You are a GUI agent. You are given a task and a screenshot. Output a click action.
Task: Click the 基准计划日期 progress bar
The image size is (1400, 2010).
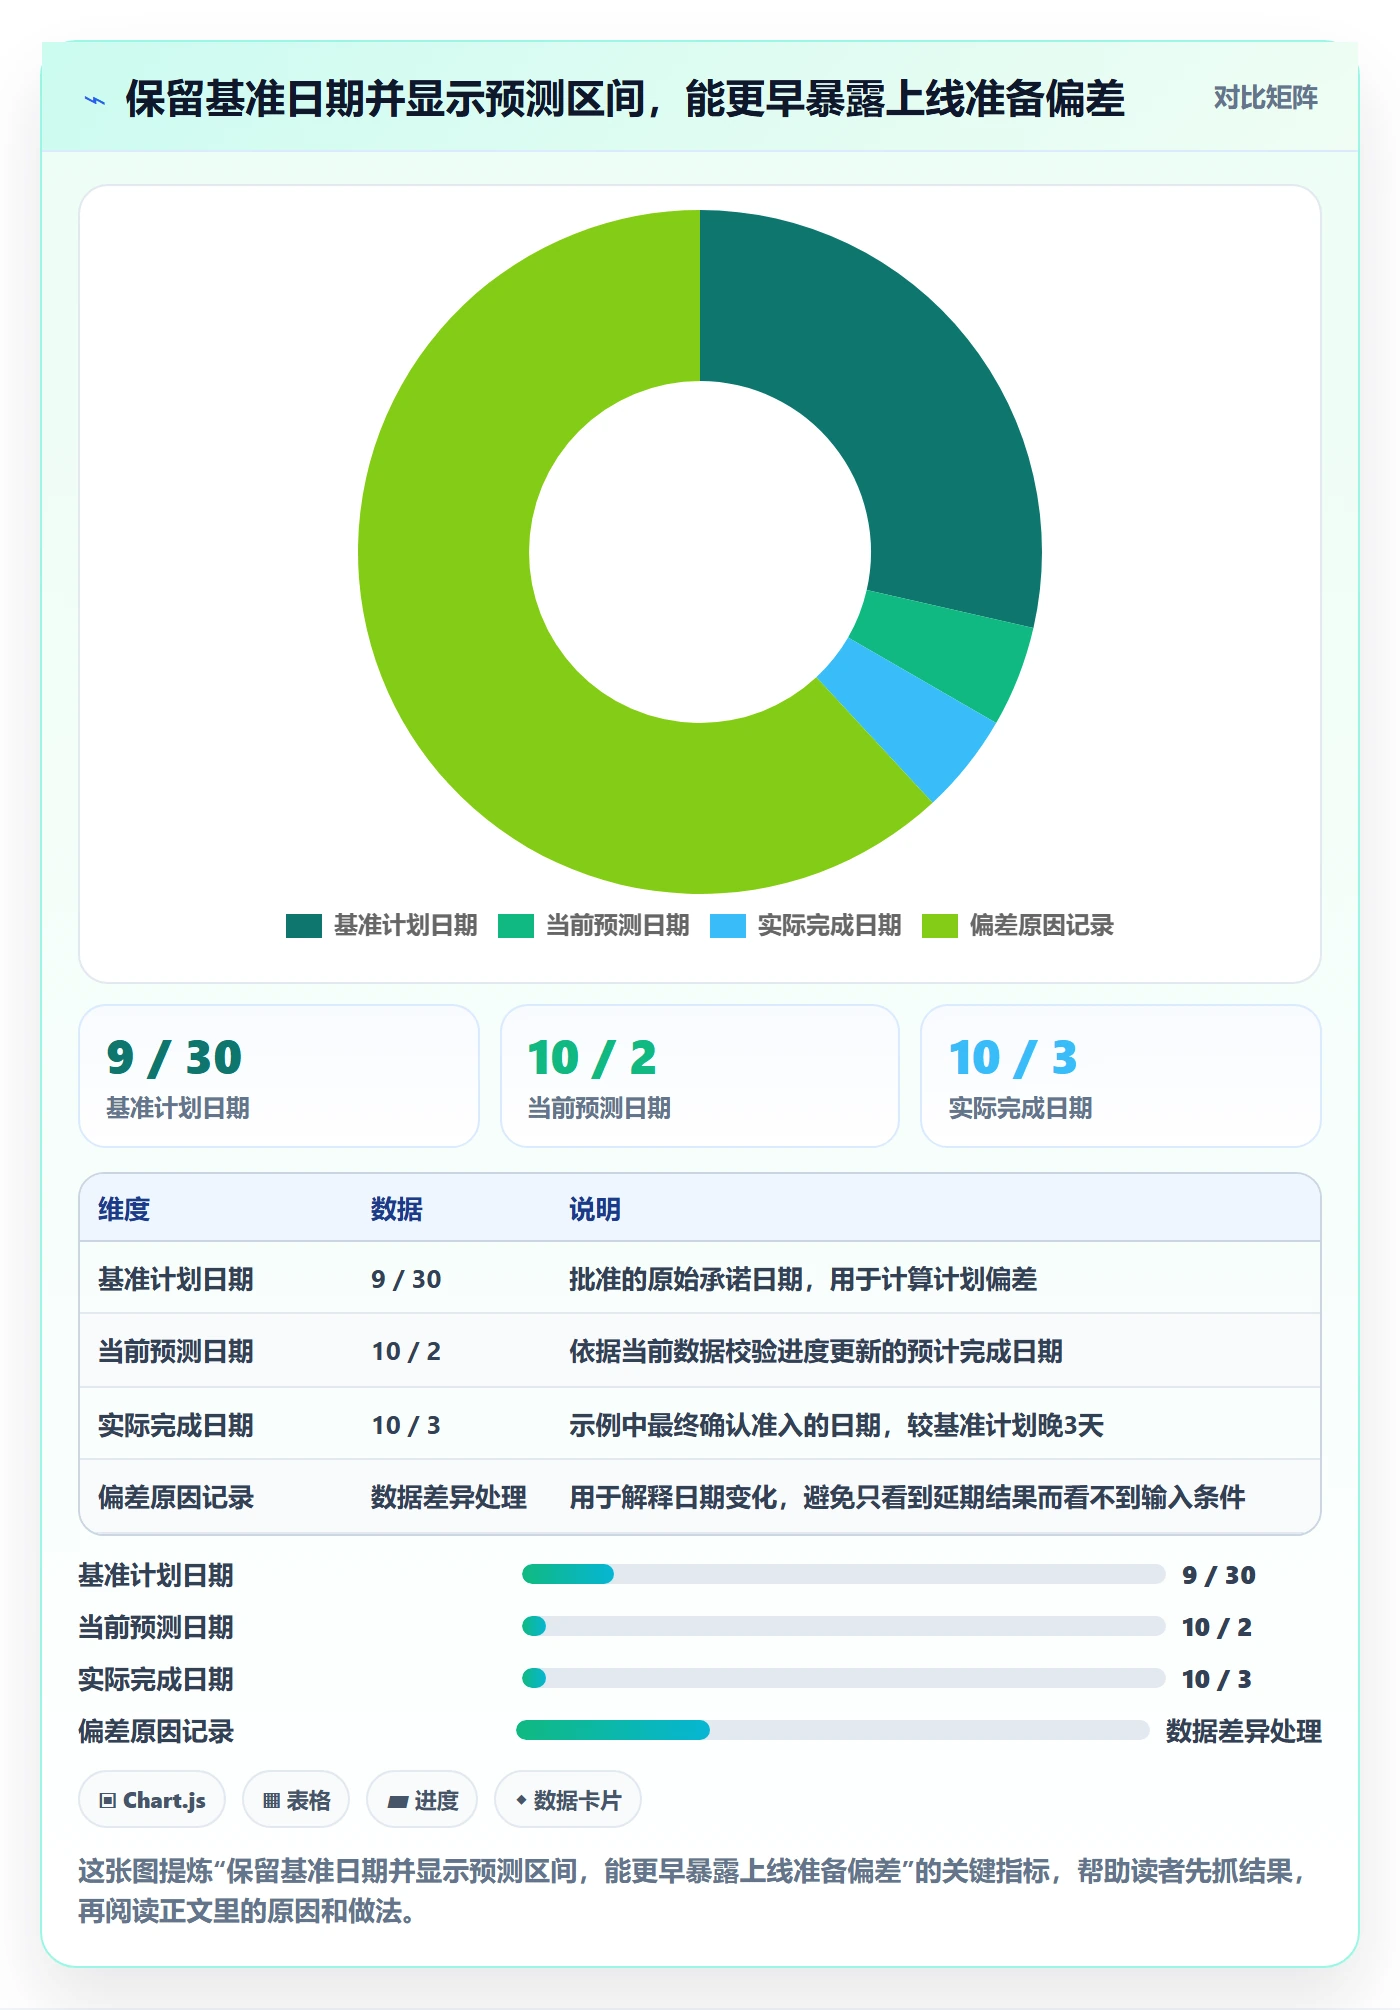(x=843, y=1574)
